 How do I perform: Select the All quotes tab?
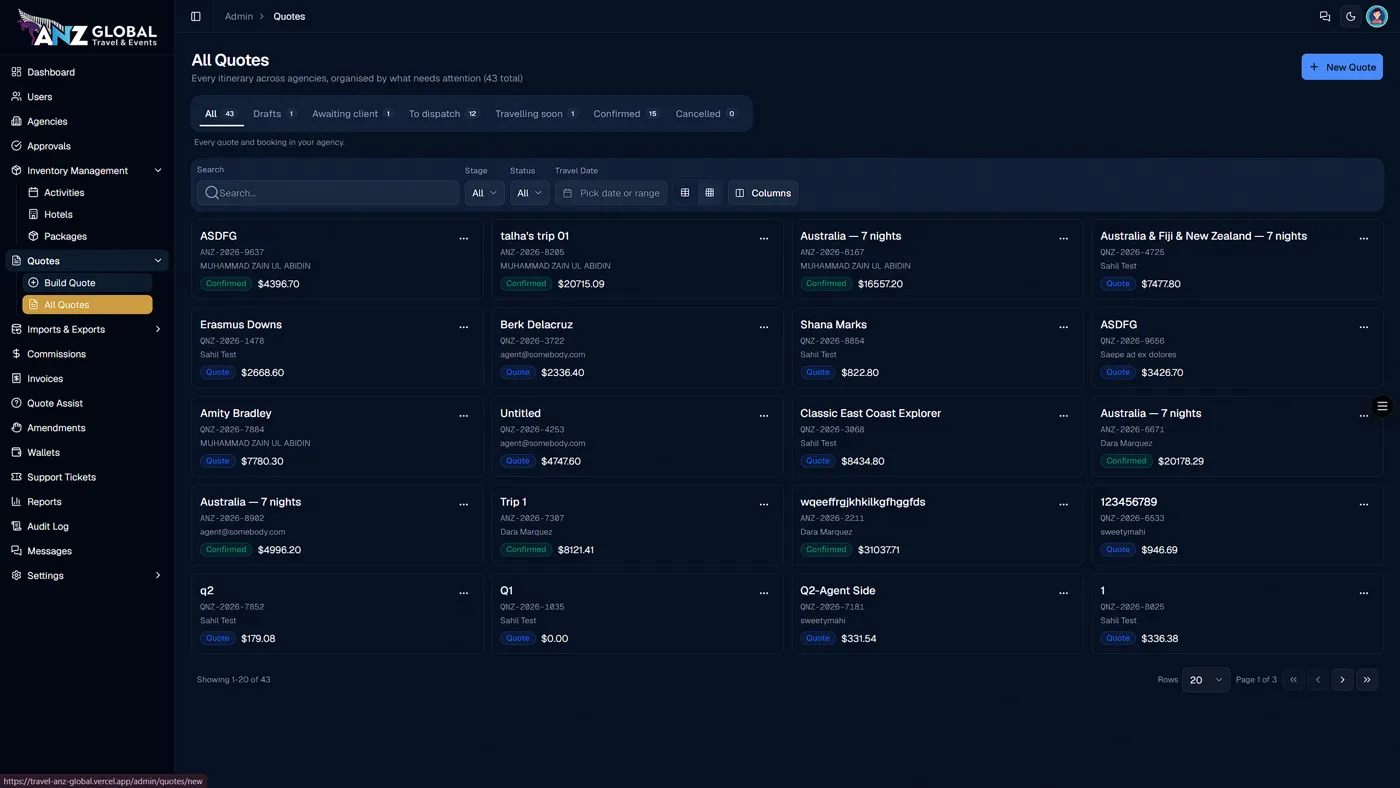[x=220, y=114]
